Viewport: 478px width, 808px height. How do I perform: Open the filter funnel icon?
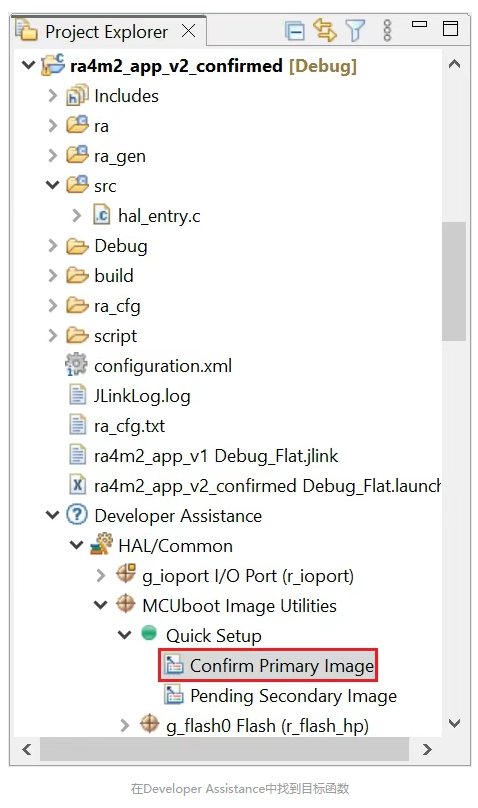click(x=355, y=31)
